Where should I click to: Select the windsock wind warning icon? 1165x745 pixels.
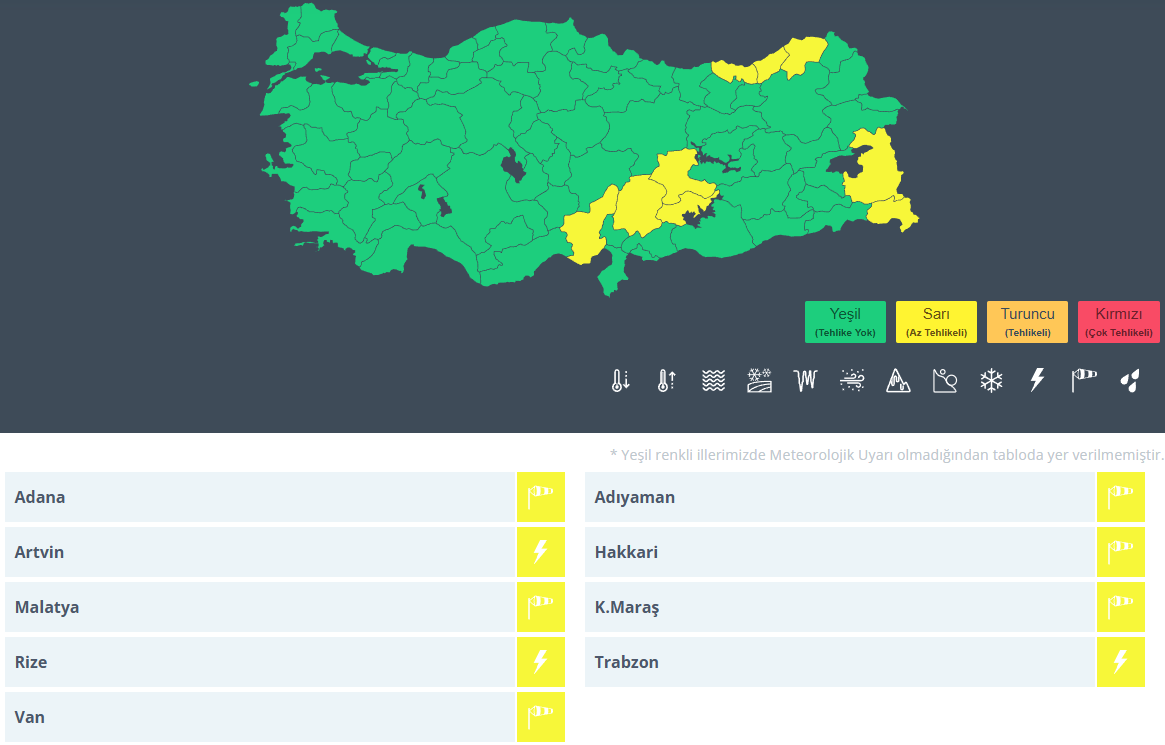[x=1084, y=381]
